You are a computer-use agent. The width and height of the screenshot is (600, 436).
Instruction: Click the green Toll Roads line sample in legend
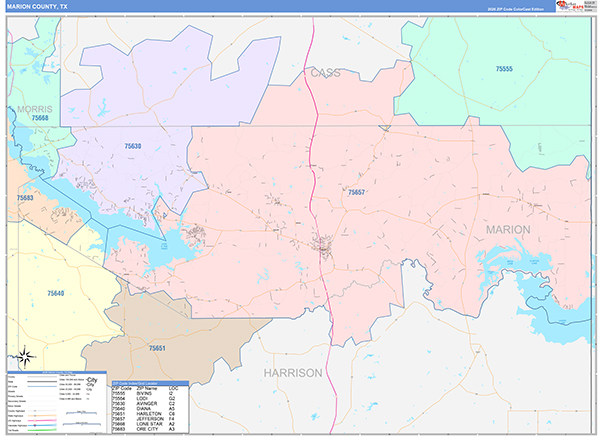click(42, 430)
